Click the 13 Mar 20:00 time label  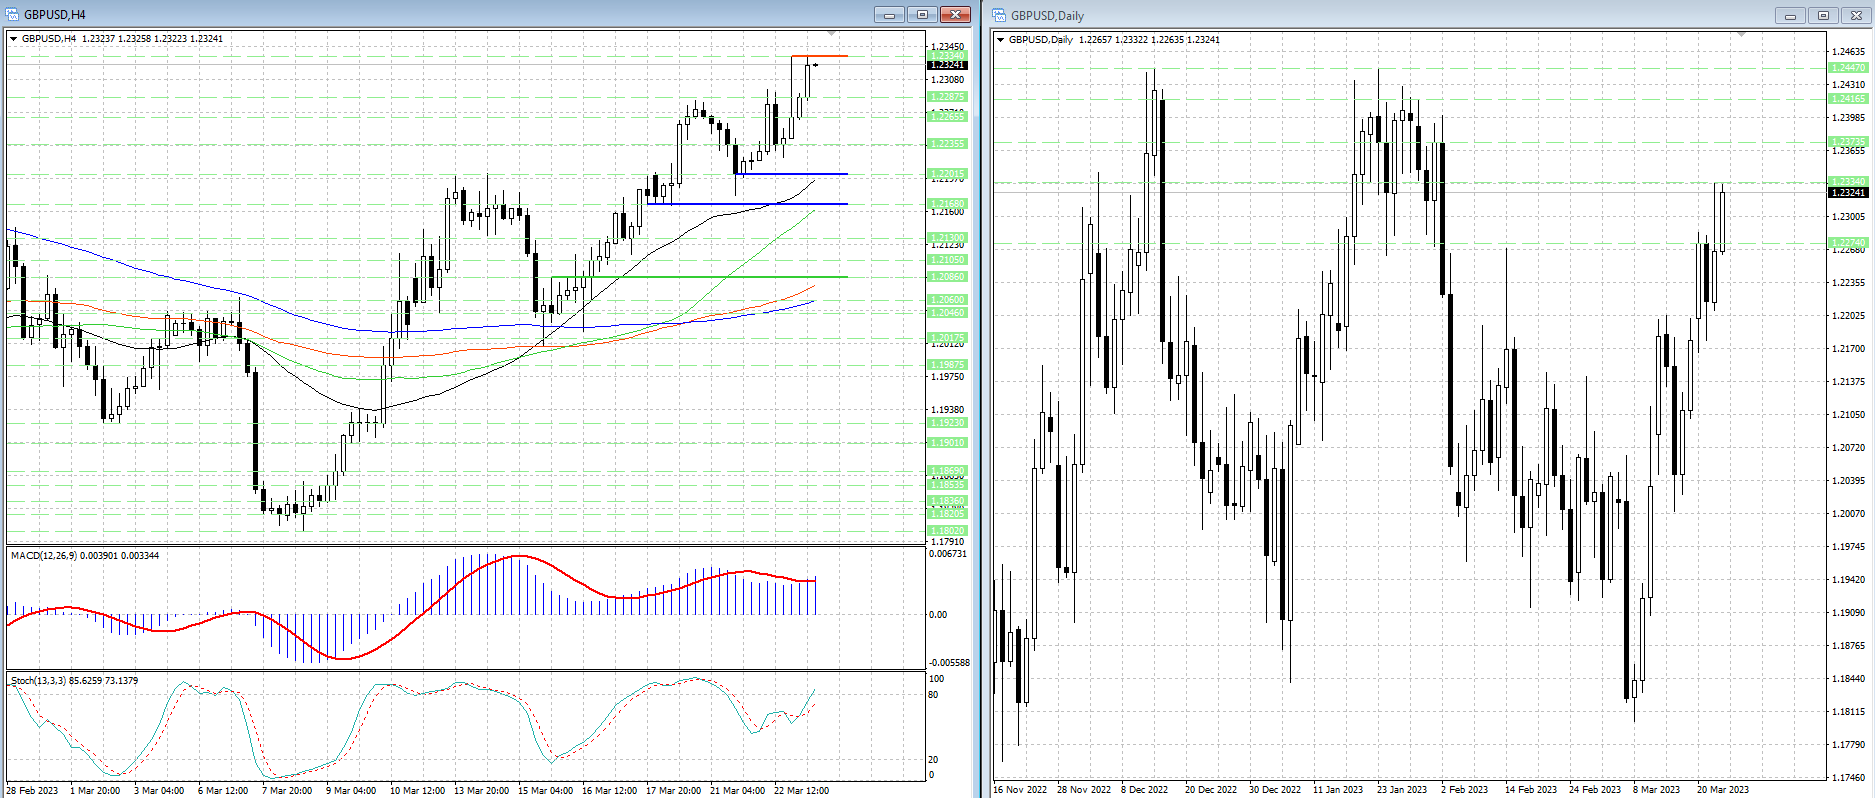pyautogui.click(x=482, y=791)
